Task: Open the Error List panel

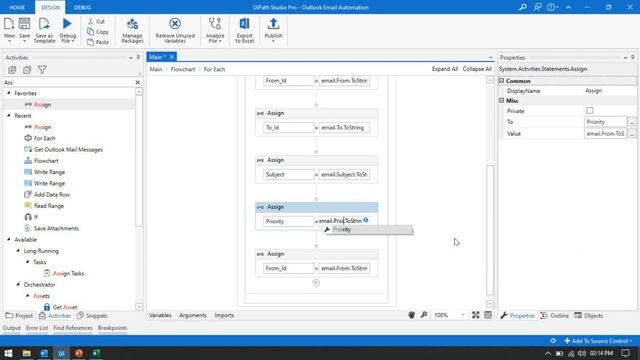Action: pos(37,328)
